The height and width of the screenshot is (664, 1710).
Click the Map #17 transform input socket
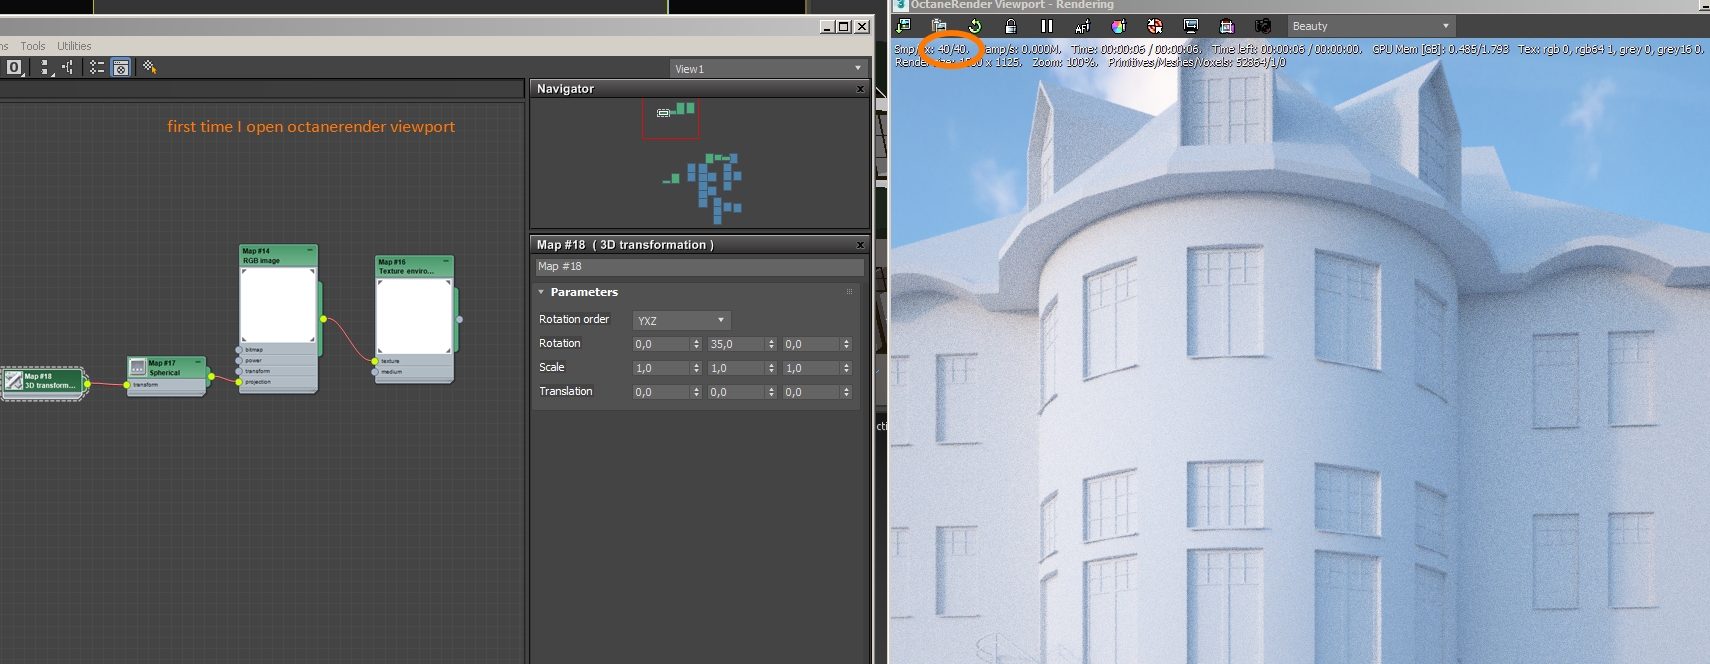click(127, 384)
